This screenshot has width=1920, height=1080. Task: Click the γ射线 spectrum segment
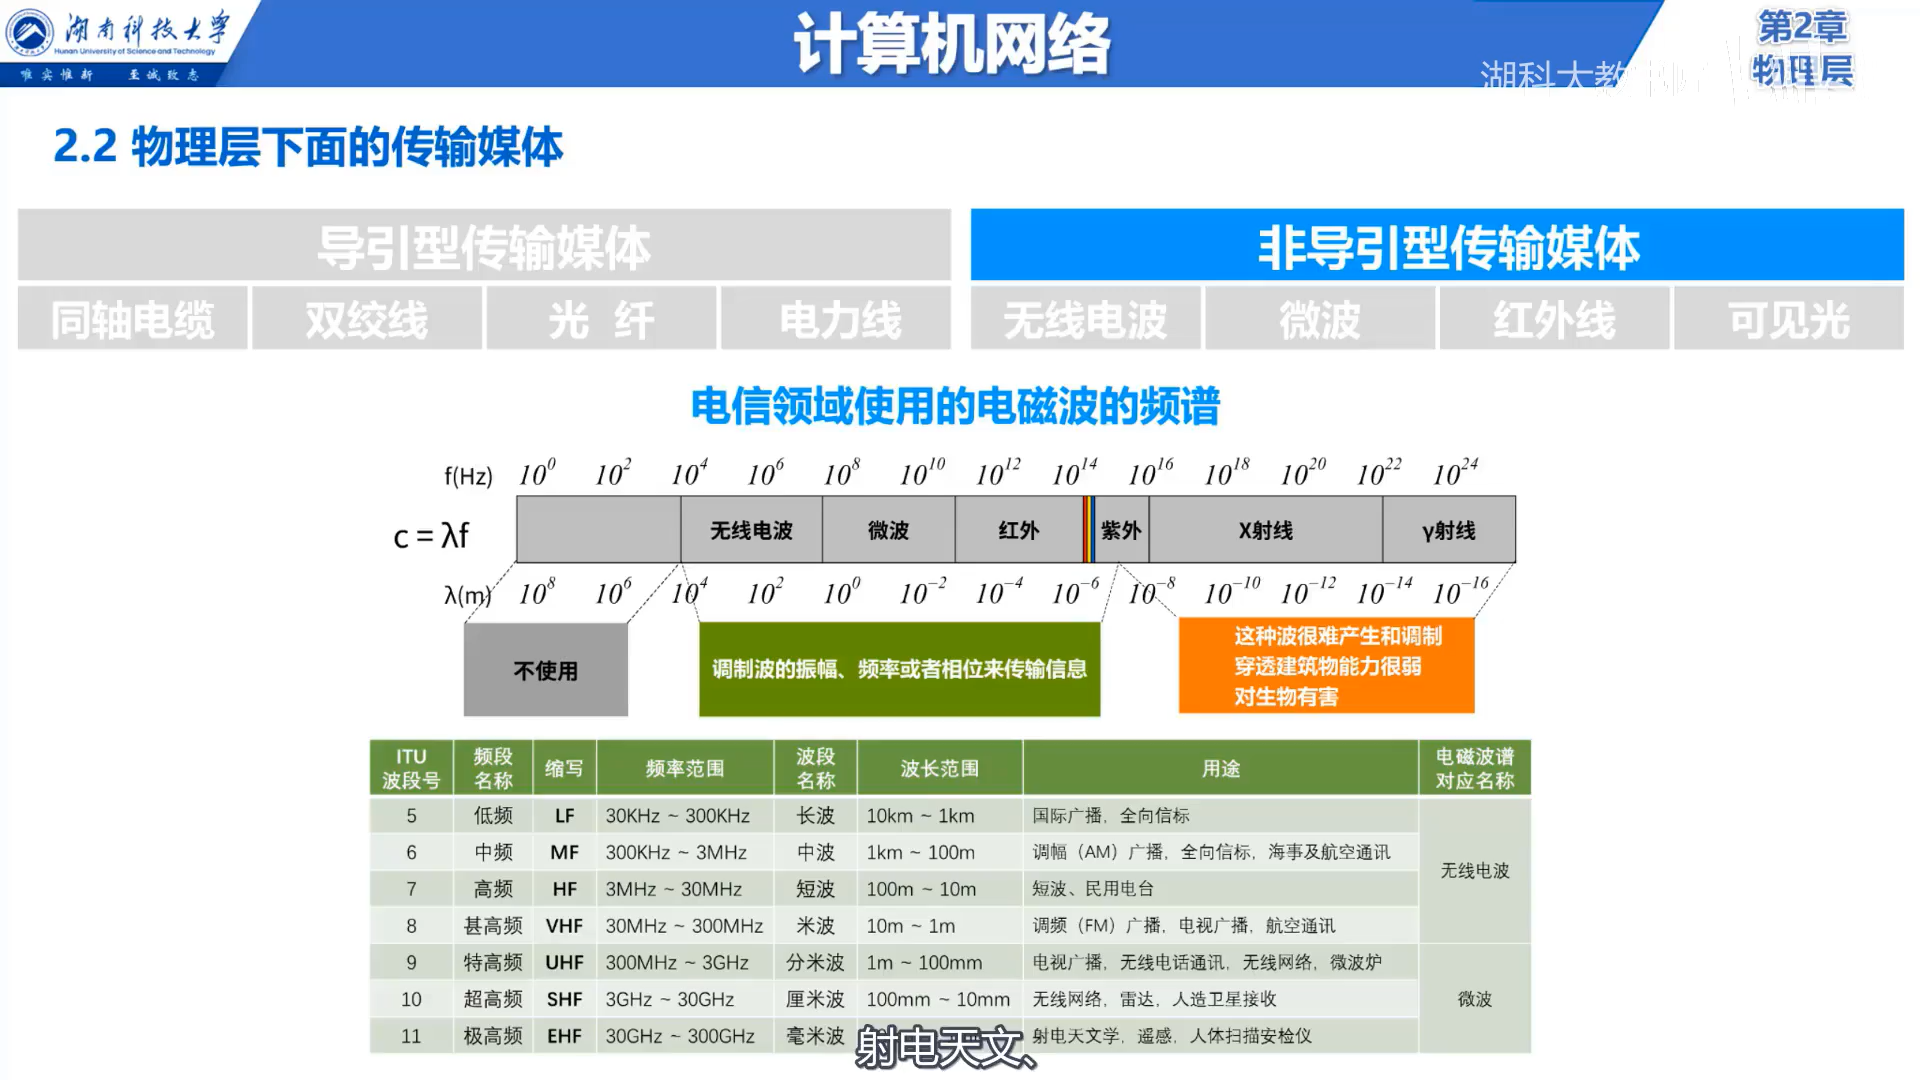pyautogui.click(x=1449, y=530)
